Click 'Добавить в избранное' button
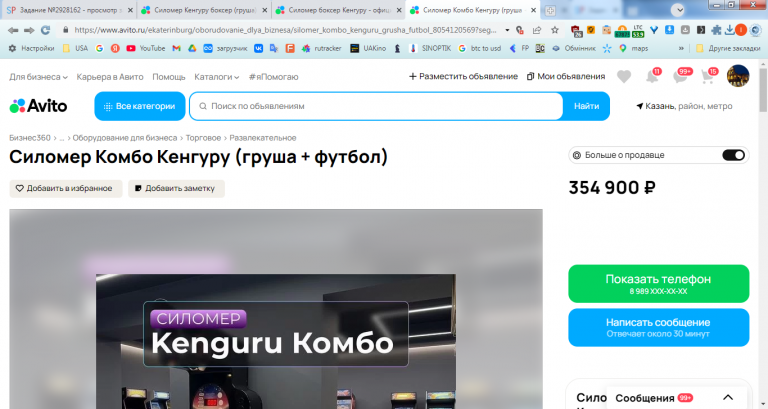 66,189
